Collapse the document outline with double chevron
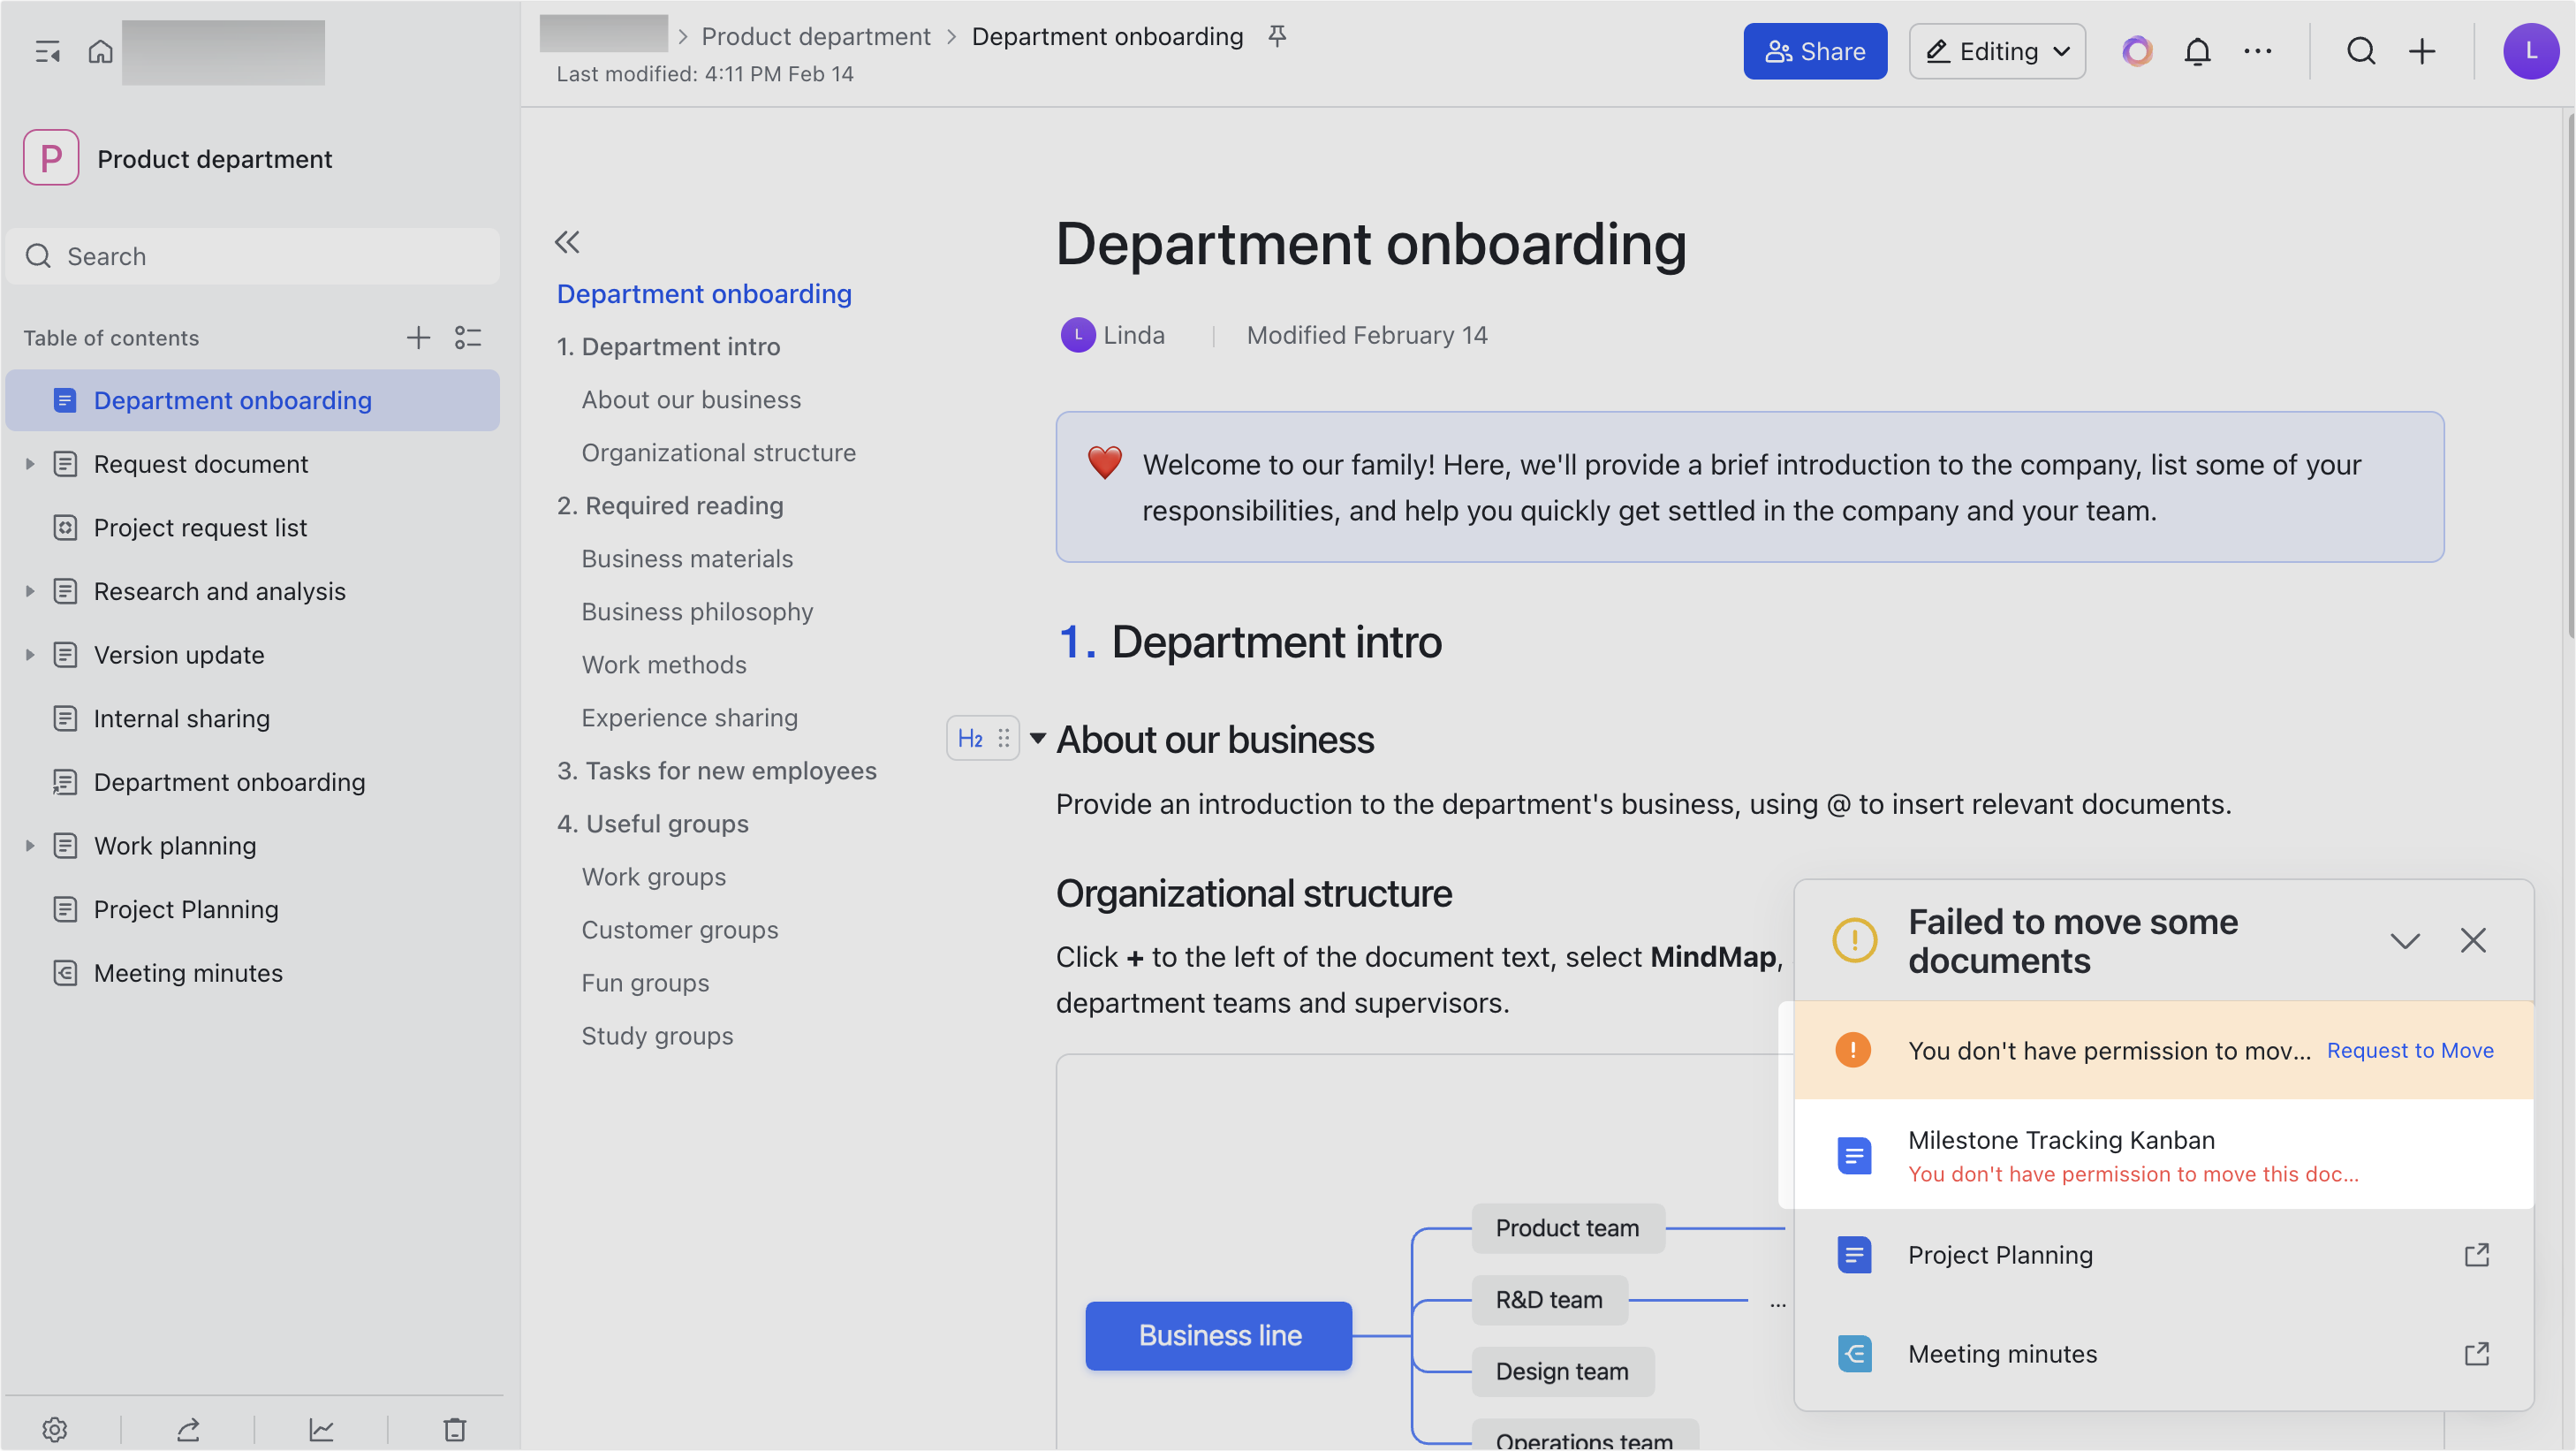The width and height of the screenshot is (2576, 1451). (567, 242)
